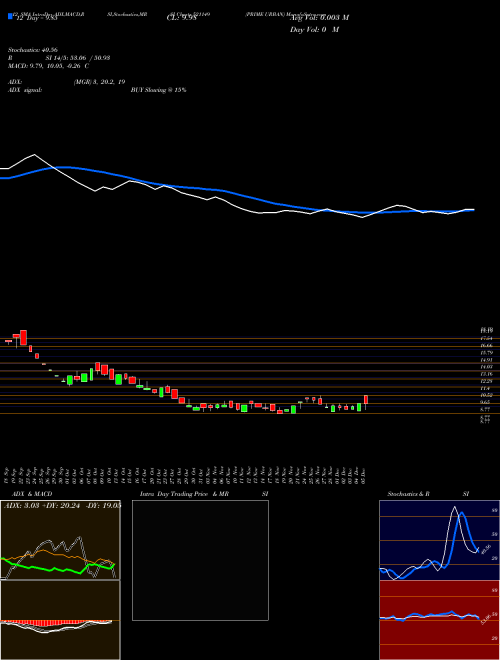Click the 'MACD: 9.79, 10.05, -0.26 C' line
Screen dimensions: 500x660
[x=48, y=66]
